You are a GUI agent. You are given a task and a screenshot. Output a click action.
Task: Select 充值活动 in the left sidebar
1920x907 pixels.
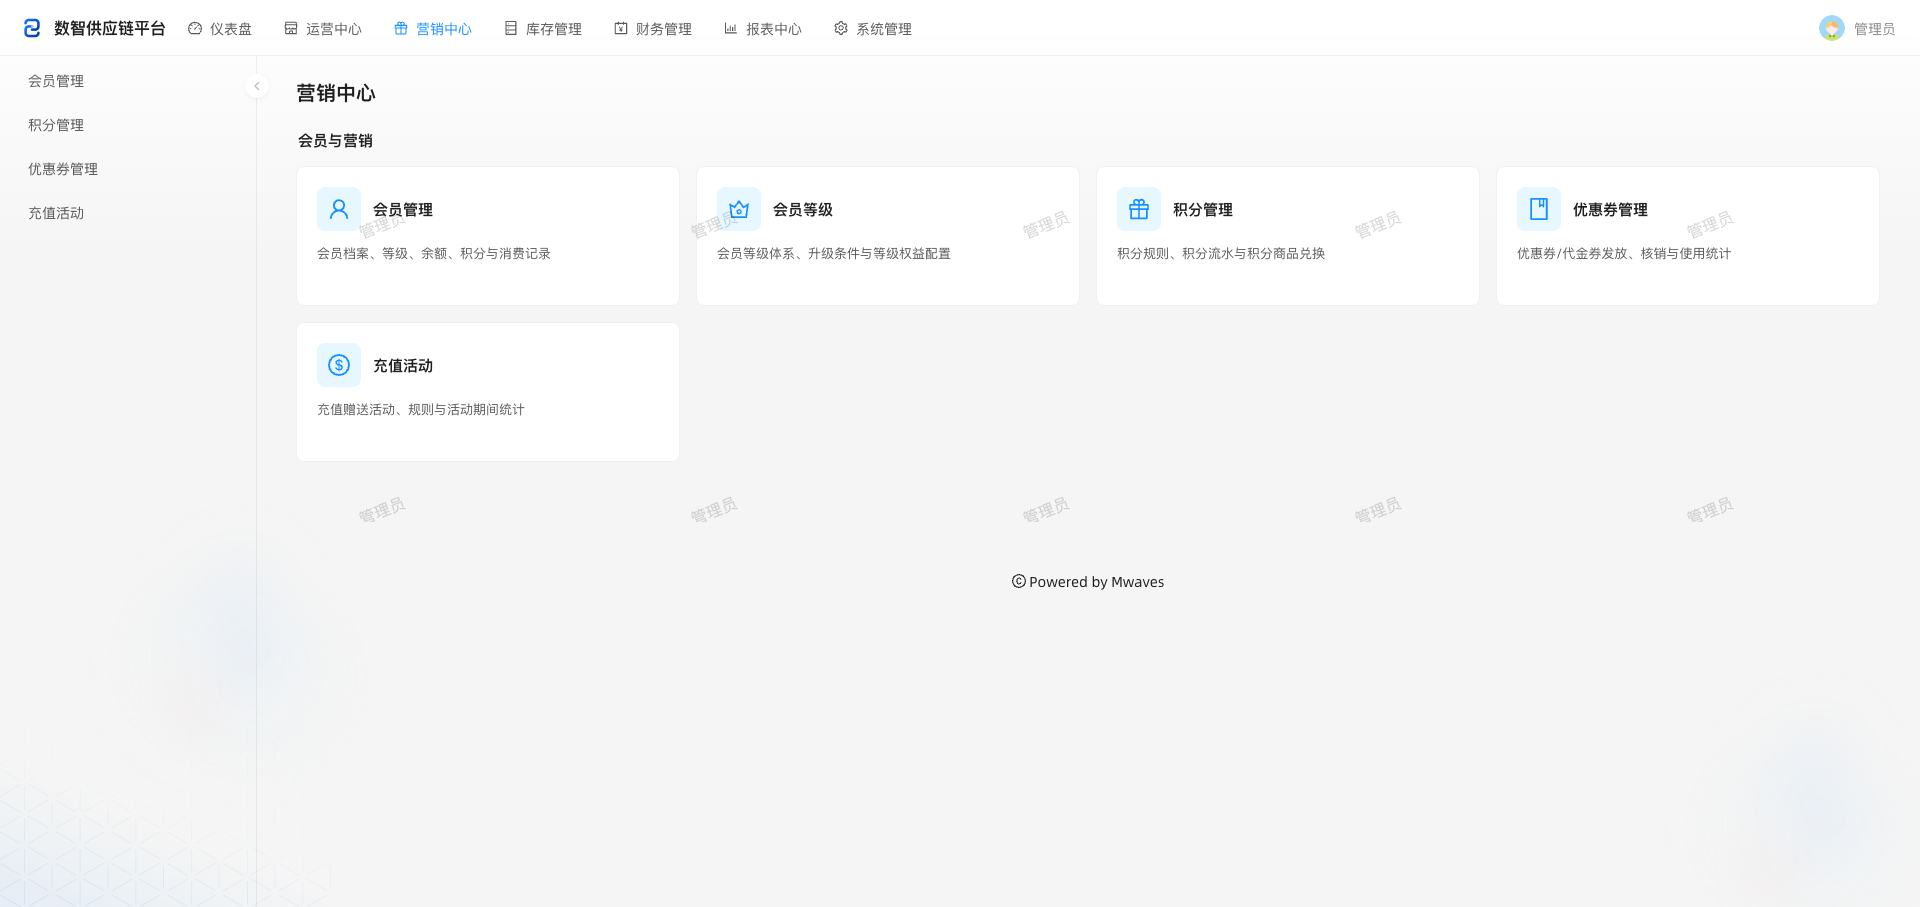click(x=56, y=213)
